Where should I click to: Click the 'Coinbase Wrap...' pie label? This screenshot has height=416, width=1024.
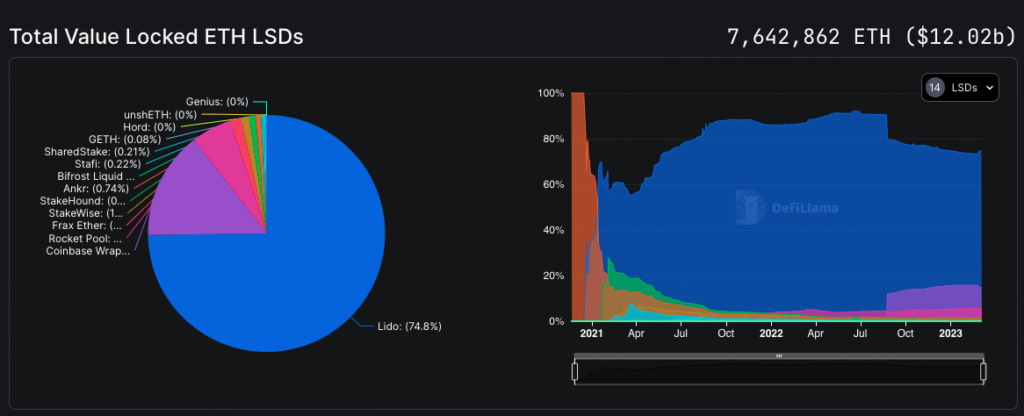click(88, 251)
